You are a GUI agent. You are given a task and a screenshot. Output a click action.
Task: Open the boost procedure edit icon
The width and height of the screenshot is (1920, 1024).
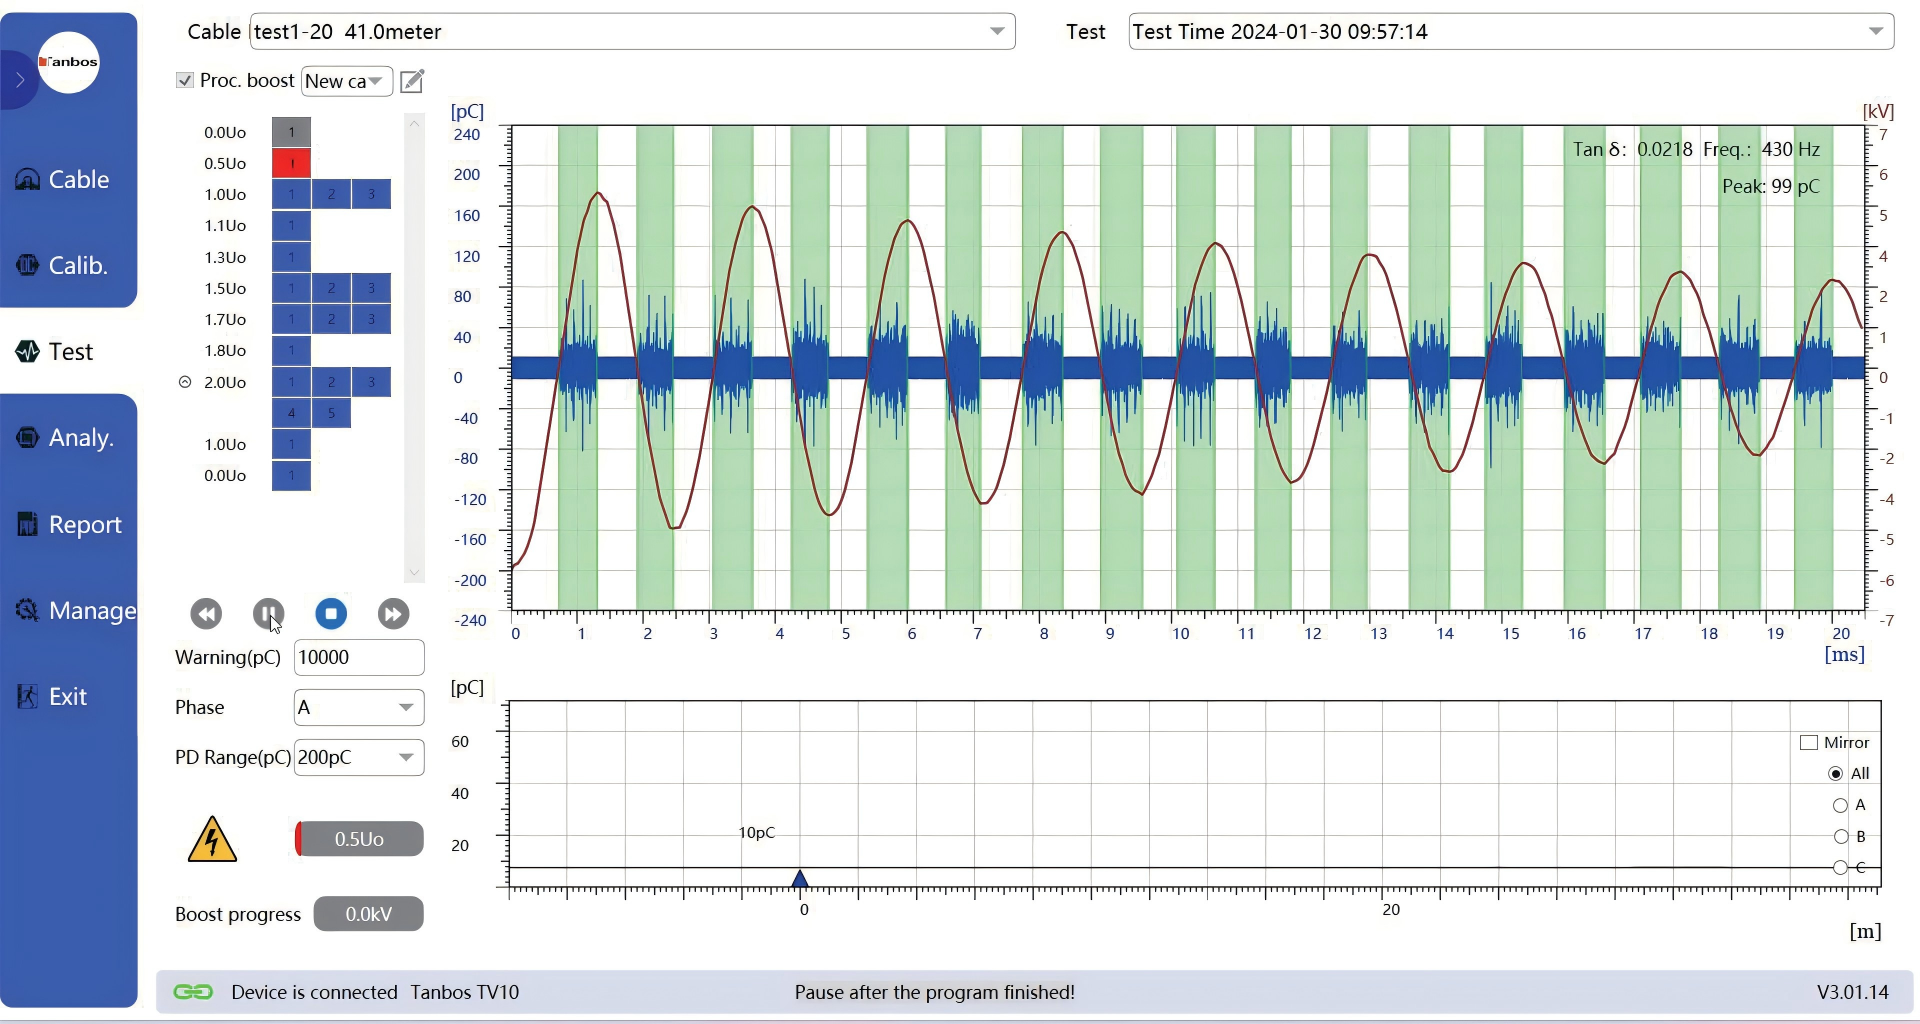pos(412,81)
